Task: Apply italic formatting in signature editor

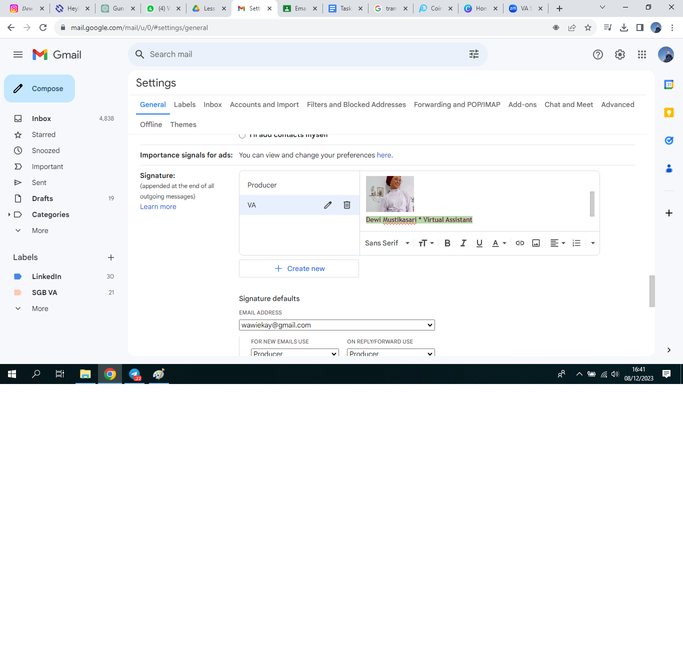Action: coord(463,243)
